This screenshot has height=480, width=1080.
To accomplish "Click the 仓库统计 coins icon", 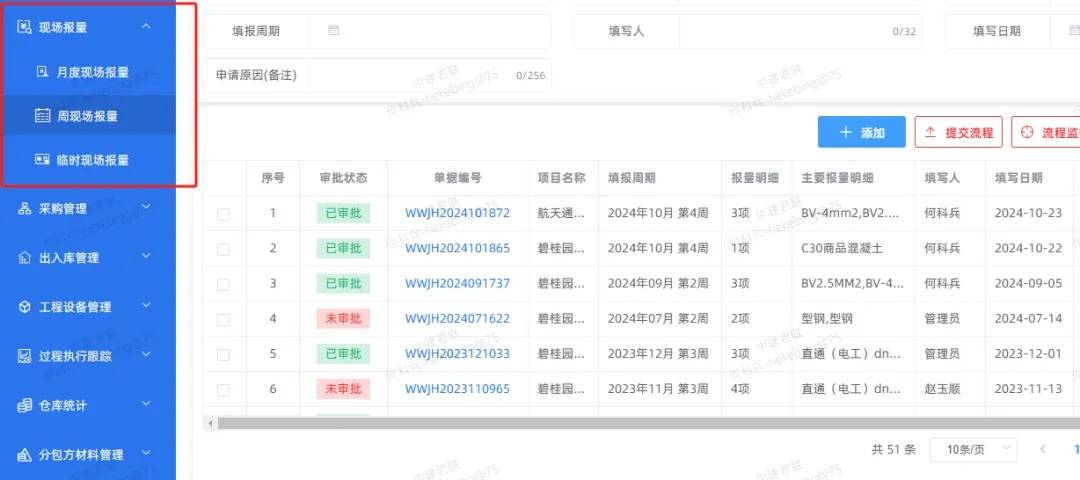I will (x=24, y=406).
